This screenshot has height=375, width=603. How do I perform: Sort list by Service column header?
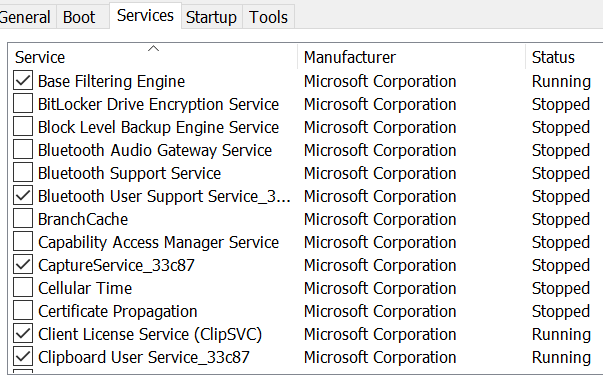click(153, 57)
